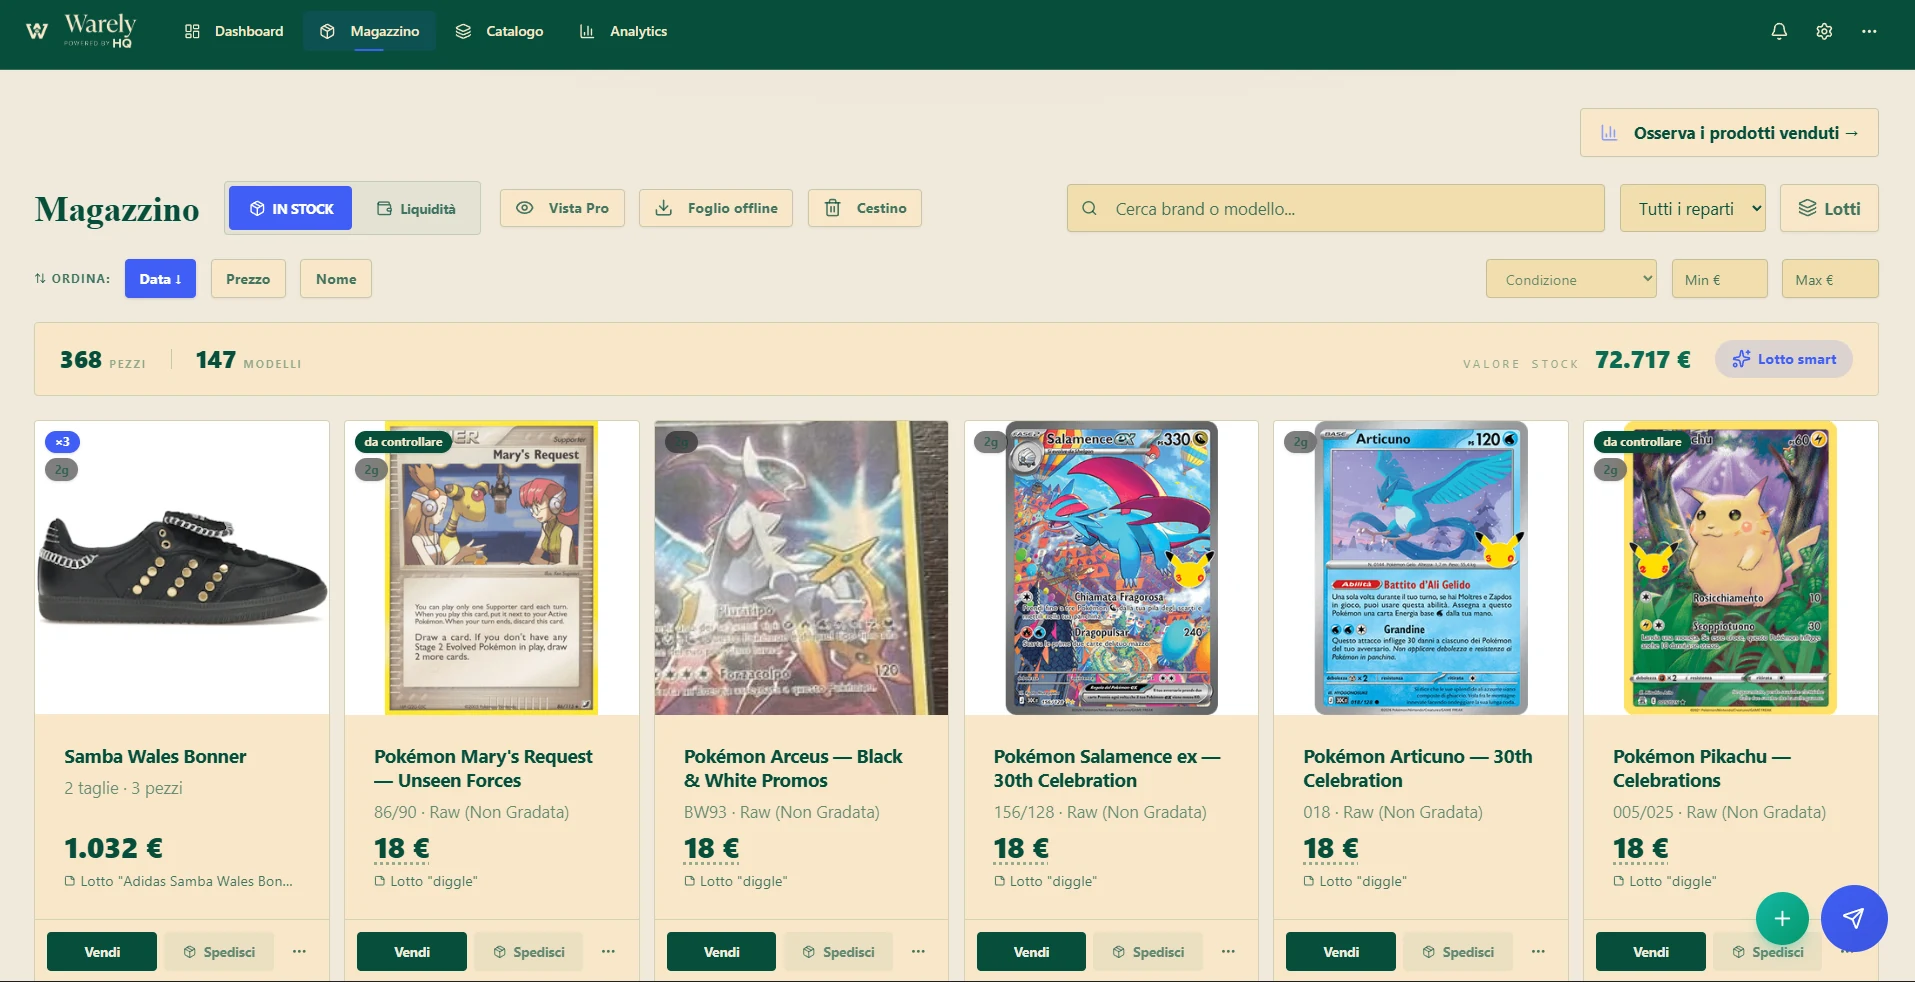Open more options for Mary's Request

click(x=608, y=952)
